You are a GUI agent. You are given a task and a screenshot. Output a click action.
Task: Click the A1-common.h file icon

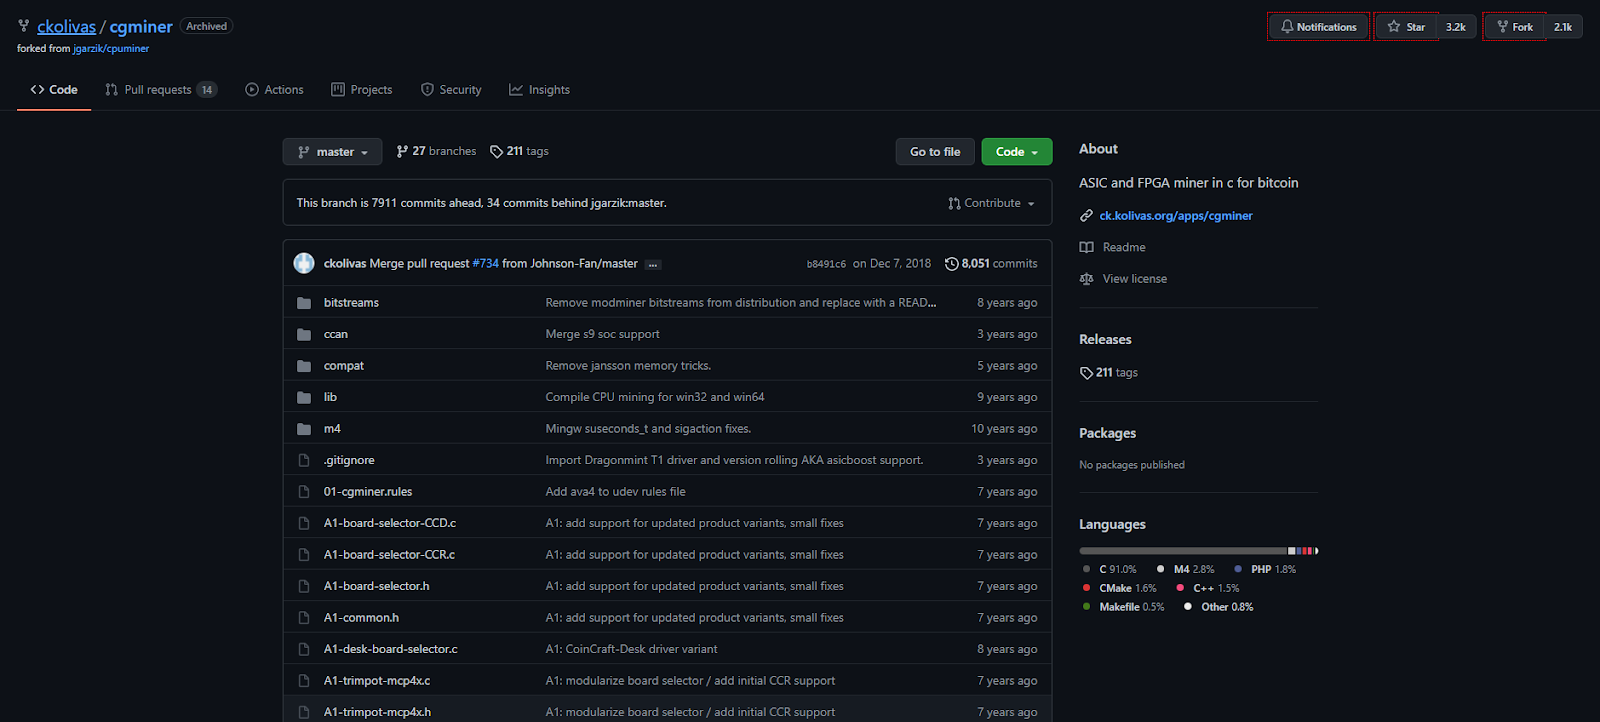click(x=304, y=618)
